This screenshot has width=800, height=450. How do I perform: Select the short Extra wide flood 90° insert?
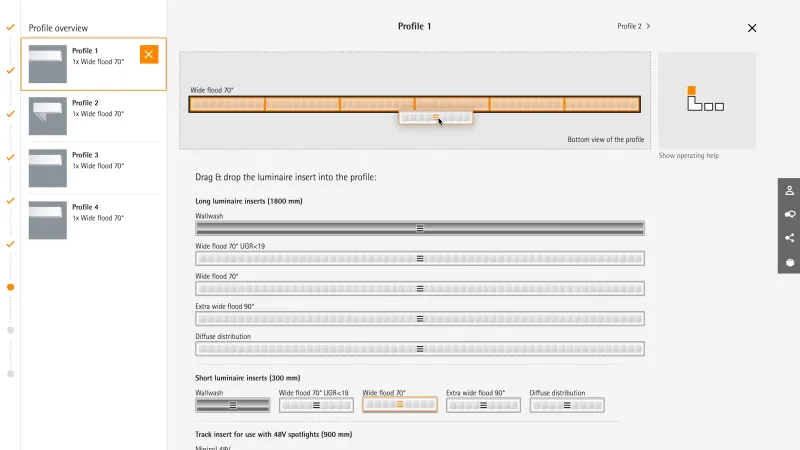click(483, 405)
